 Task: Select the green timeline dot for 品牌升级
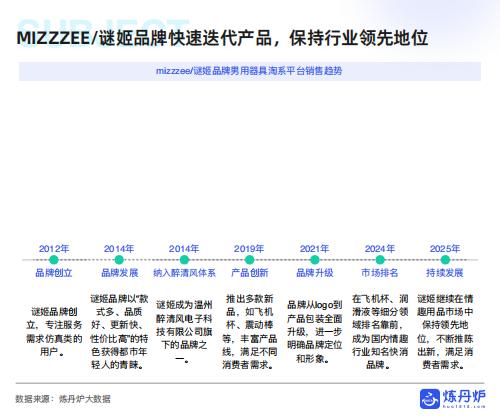click(x=314, y=260)
